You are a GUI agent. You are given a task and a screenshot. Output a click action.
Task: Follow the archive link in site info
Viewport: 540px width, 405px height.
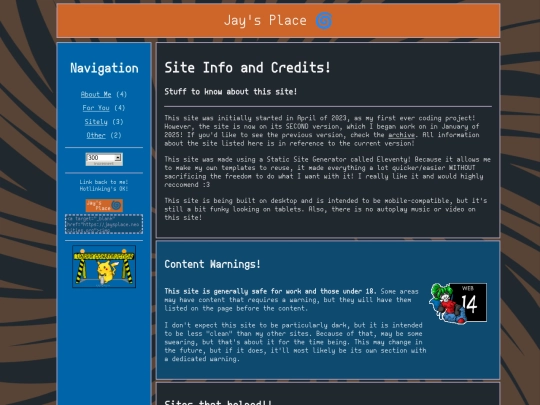[x=401, y=135]
